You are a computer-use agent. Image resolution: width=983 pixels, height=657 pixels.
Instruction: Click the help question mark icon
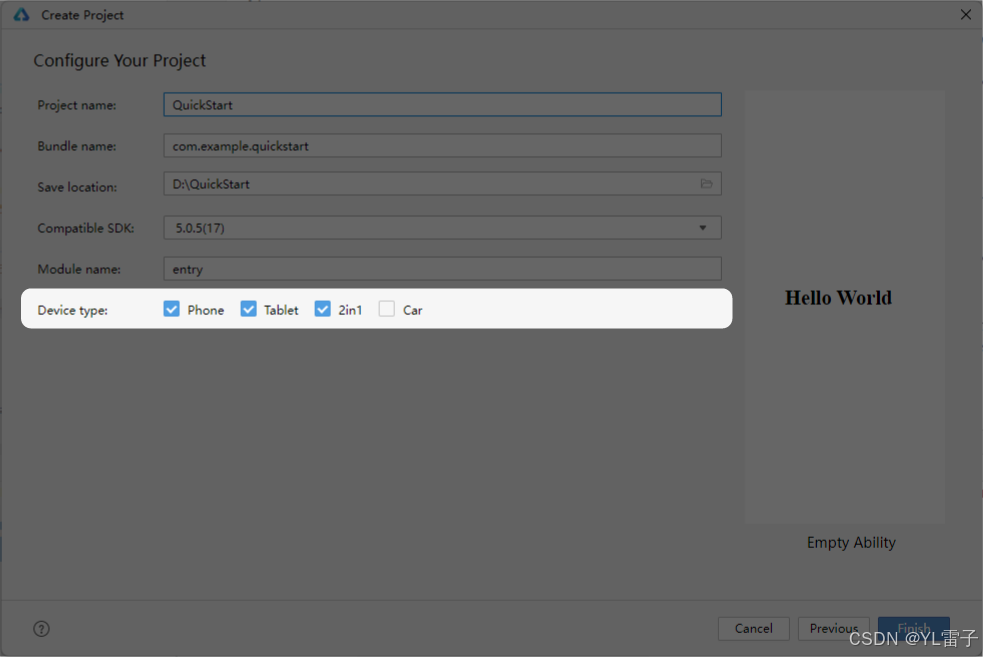point(41,629)
